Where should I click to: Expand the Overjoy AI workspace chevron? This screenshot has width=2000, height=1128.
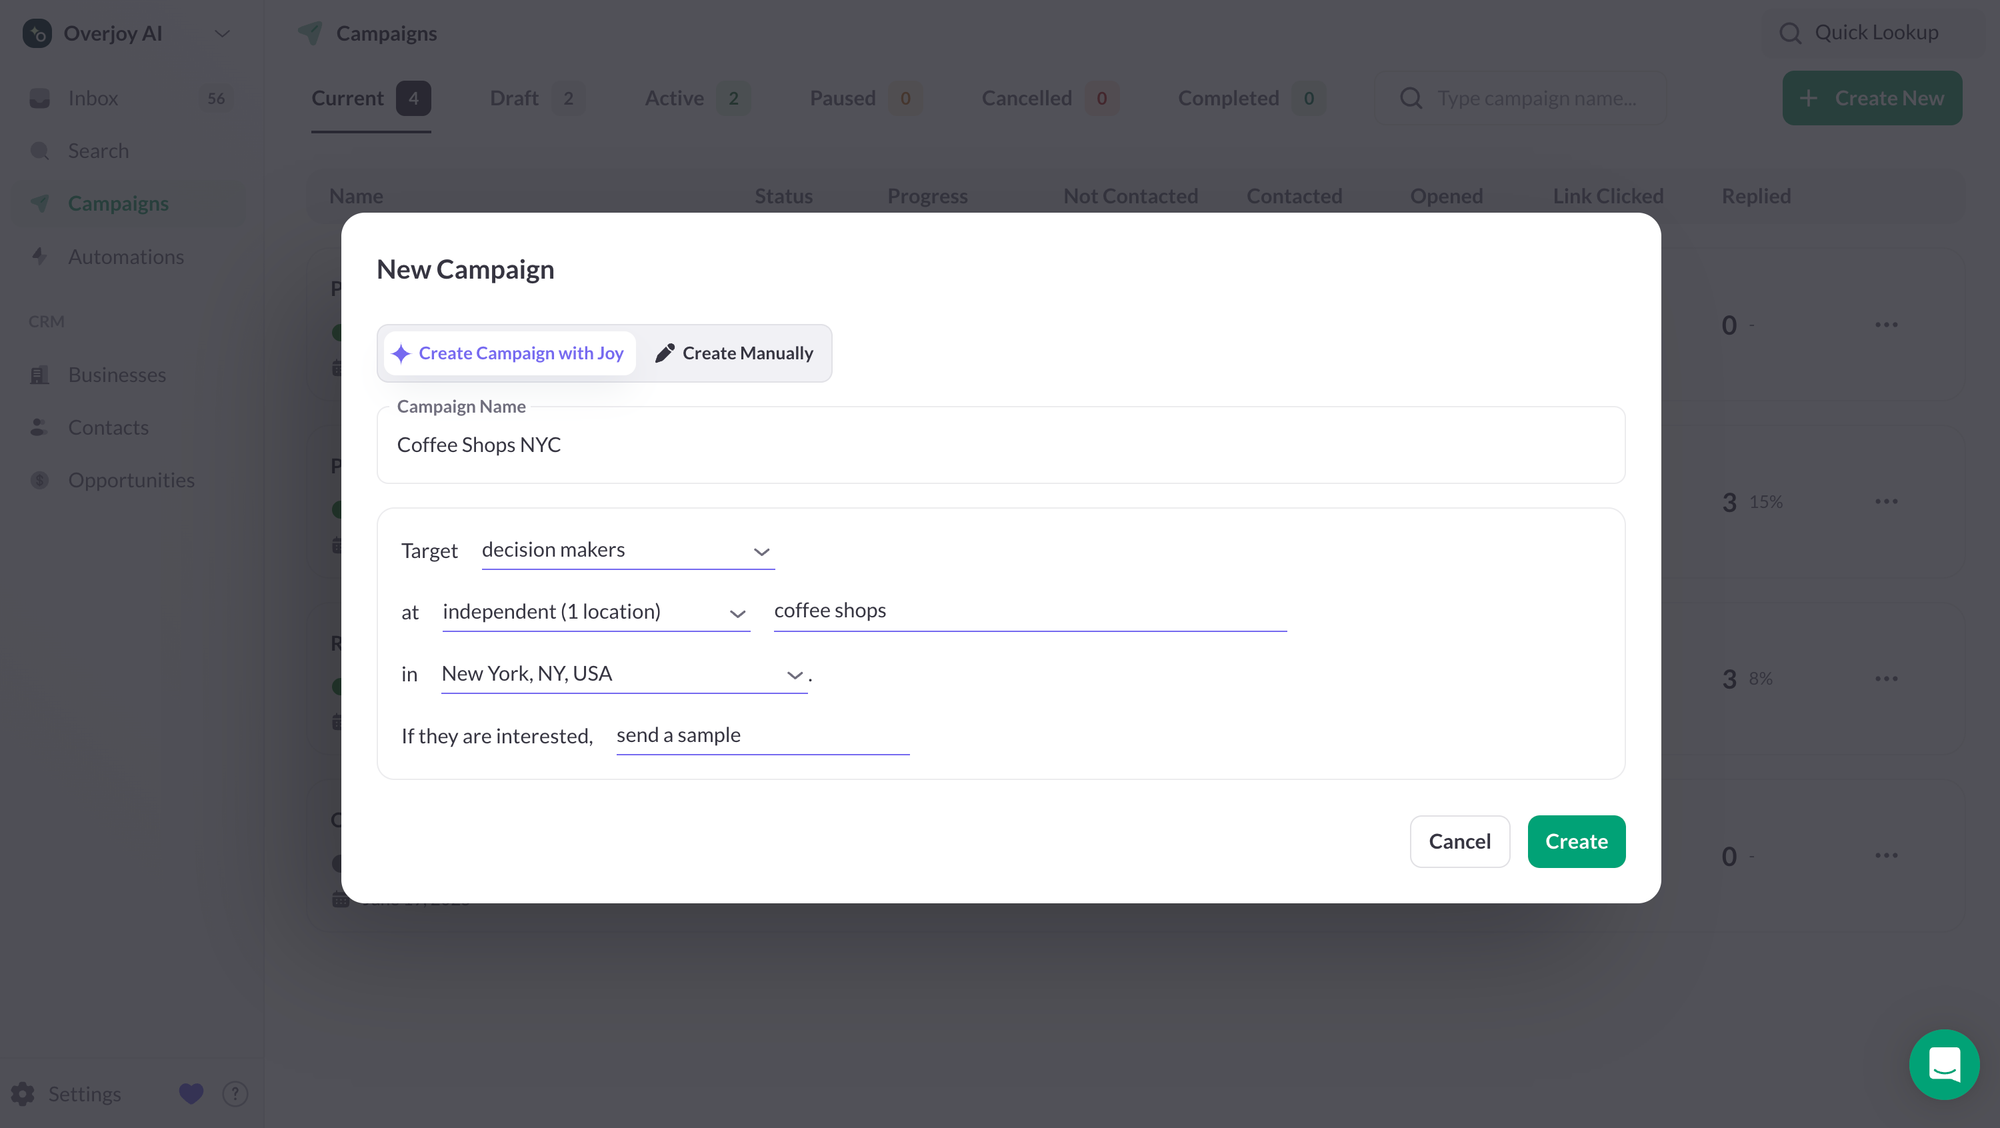point(222,33)
